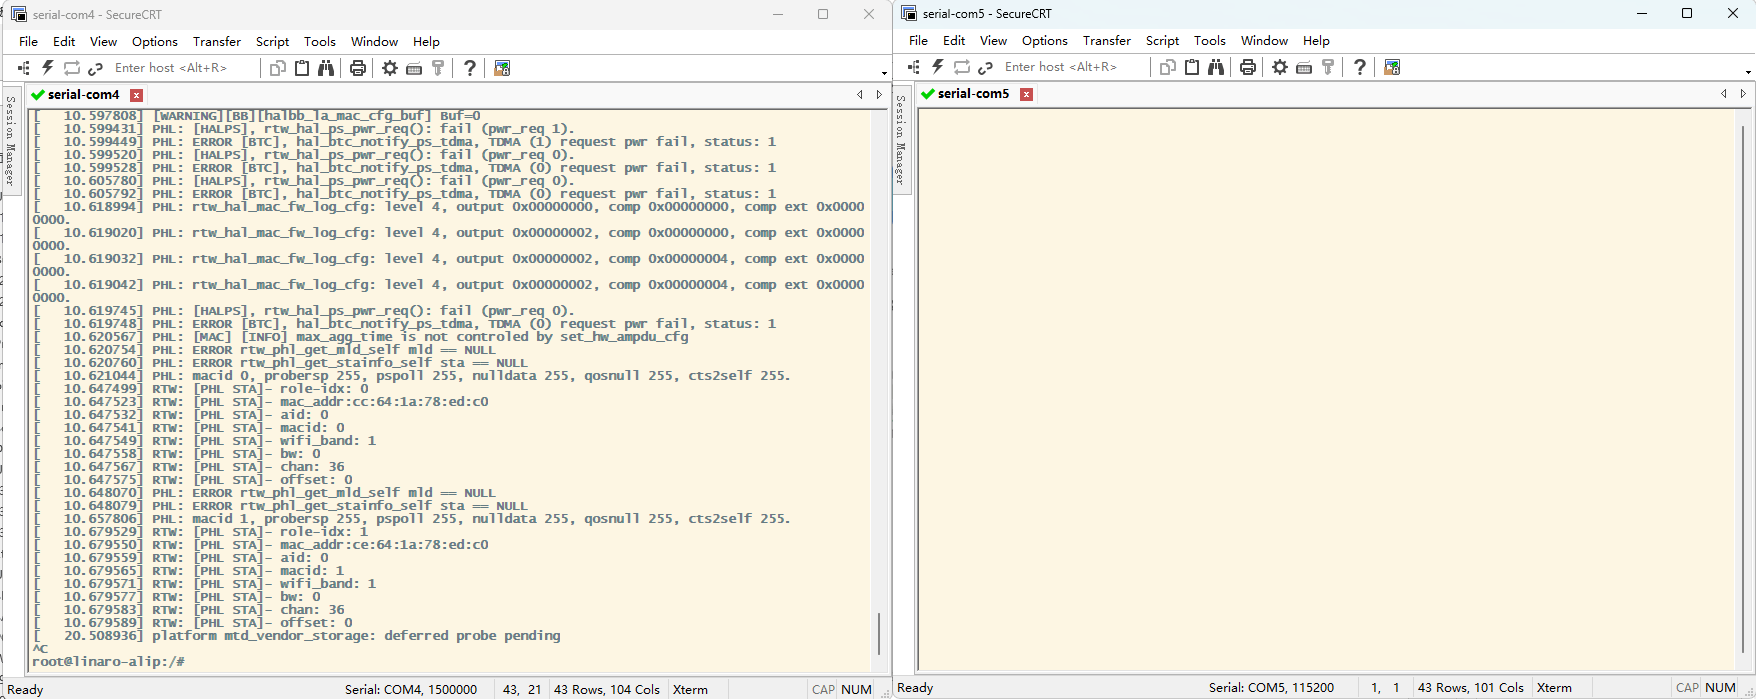
Task: Select the serial-com4 session tab
Action: pyautogui.click(x=84, y=94)
